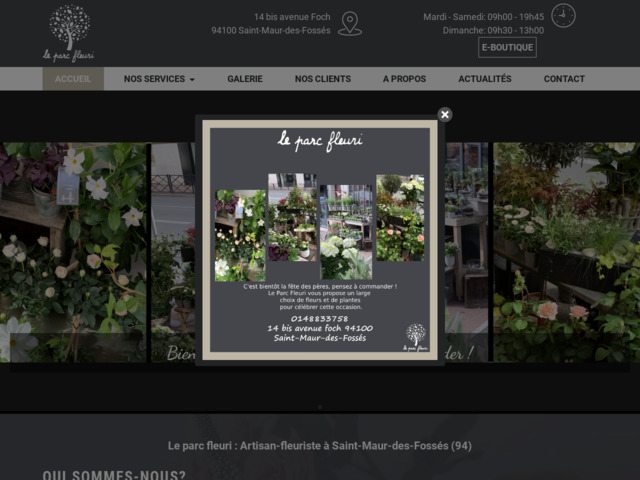Image resolution: width=640 pixels, height=480 pixels.
Task: Open the GALERIE page
Action: coord(245,79)
